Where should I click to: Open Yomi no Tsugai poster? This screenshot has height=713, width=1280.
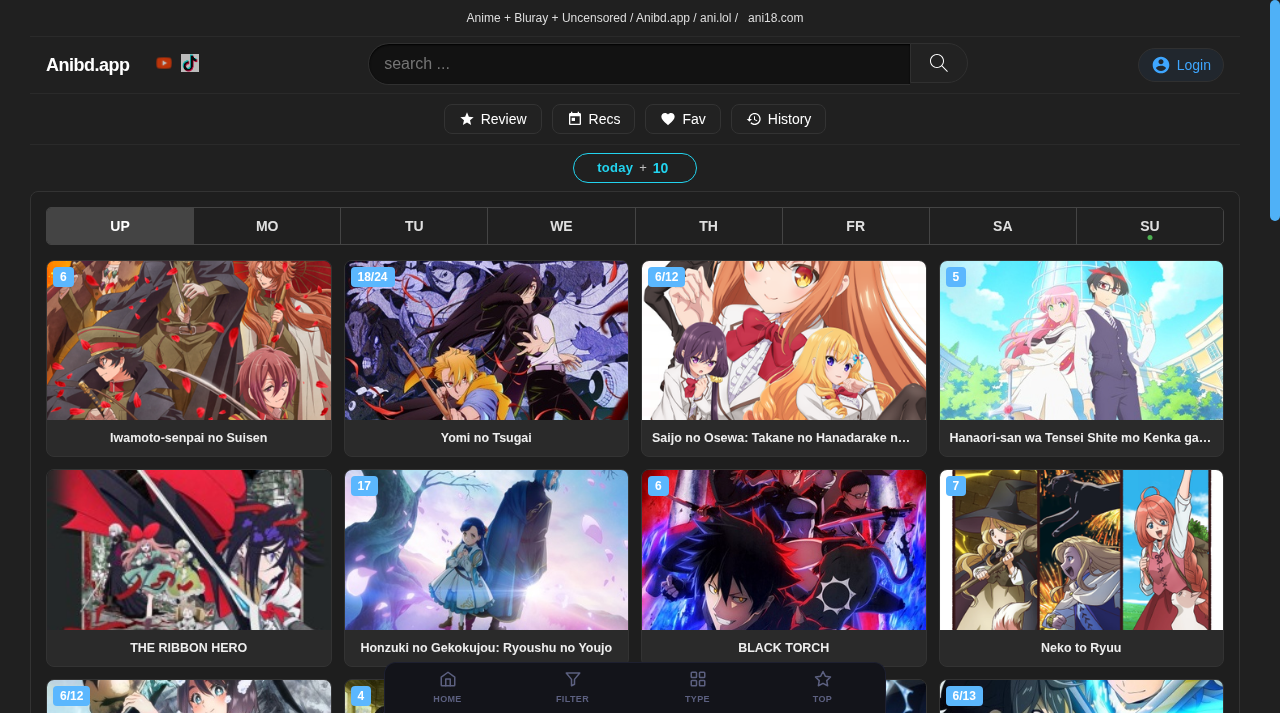tap(486, 341)
